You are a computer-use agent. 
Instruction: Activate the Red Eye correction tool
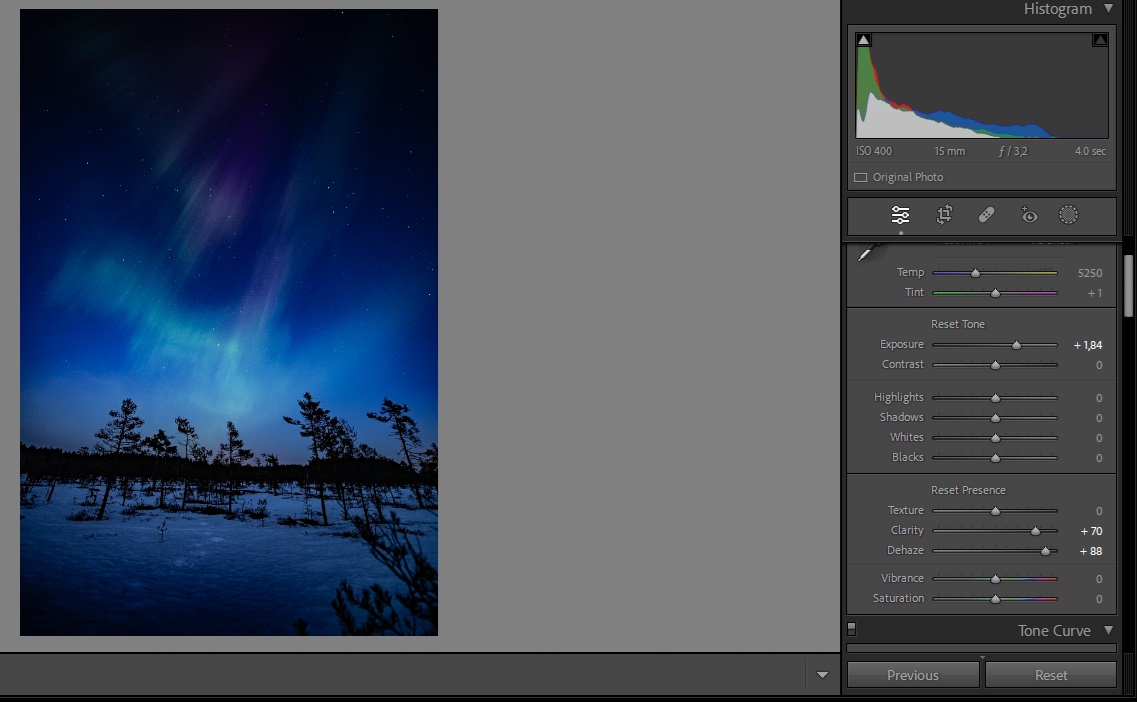[x=1028, y=215]
